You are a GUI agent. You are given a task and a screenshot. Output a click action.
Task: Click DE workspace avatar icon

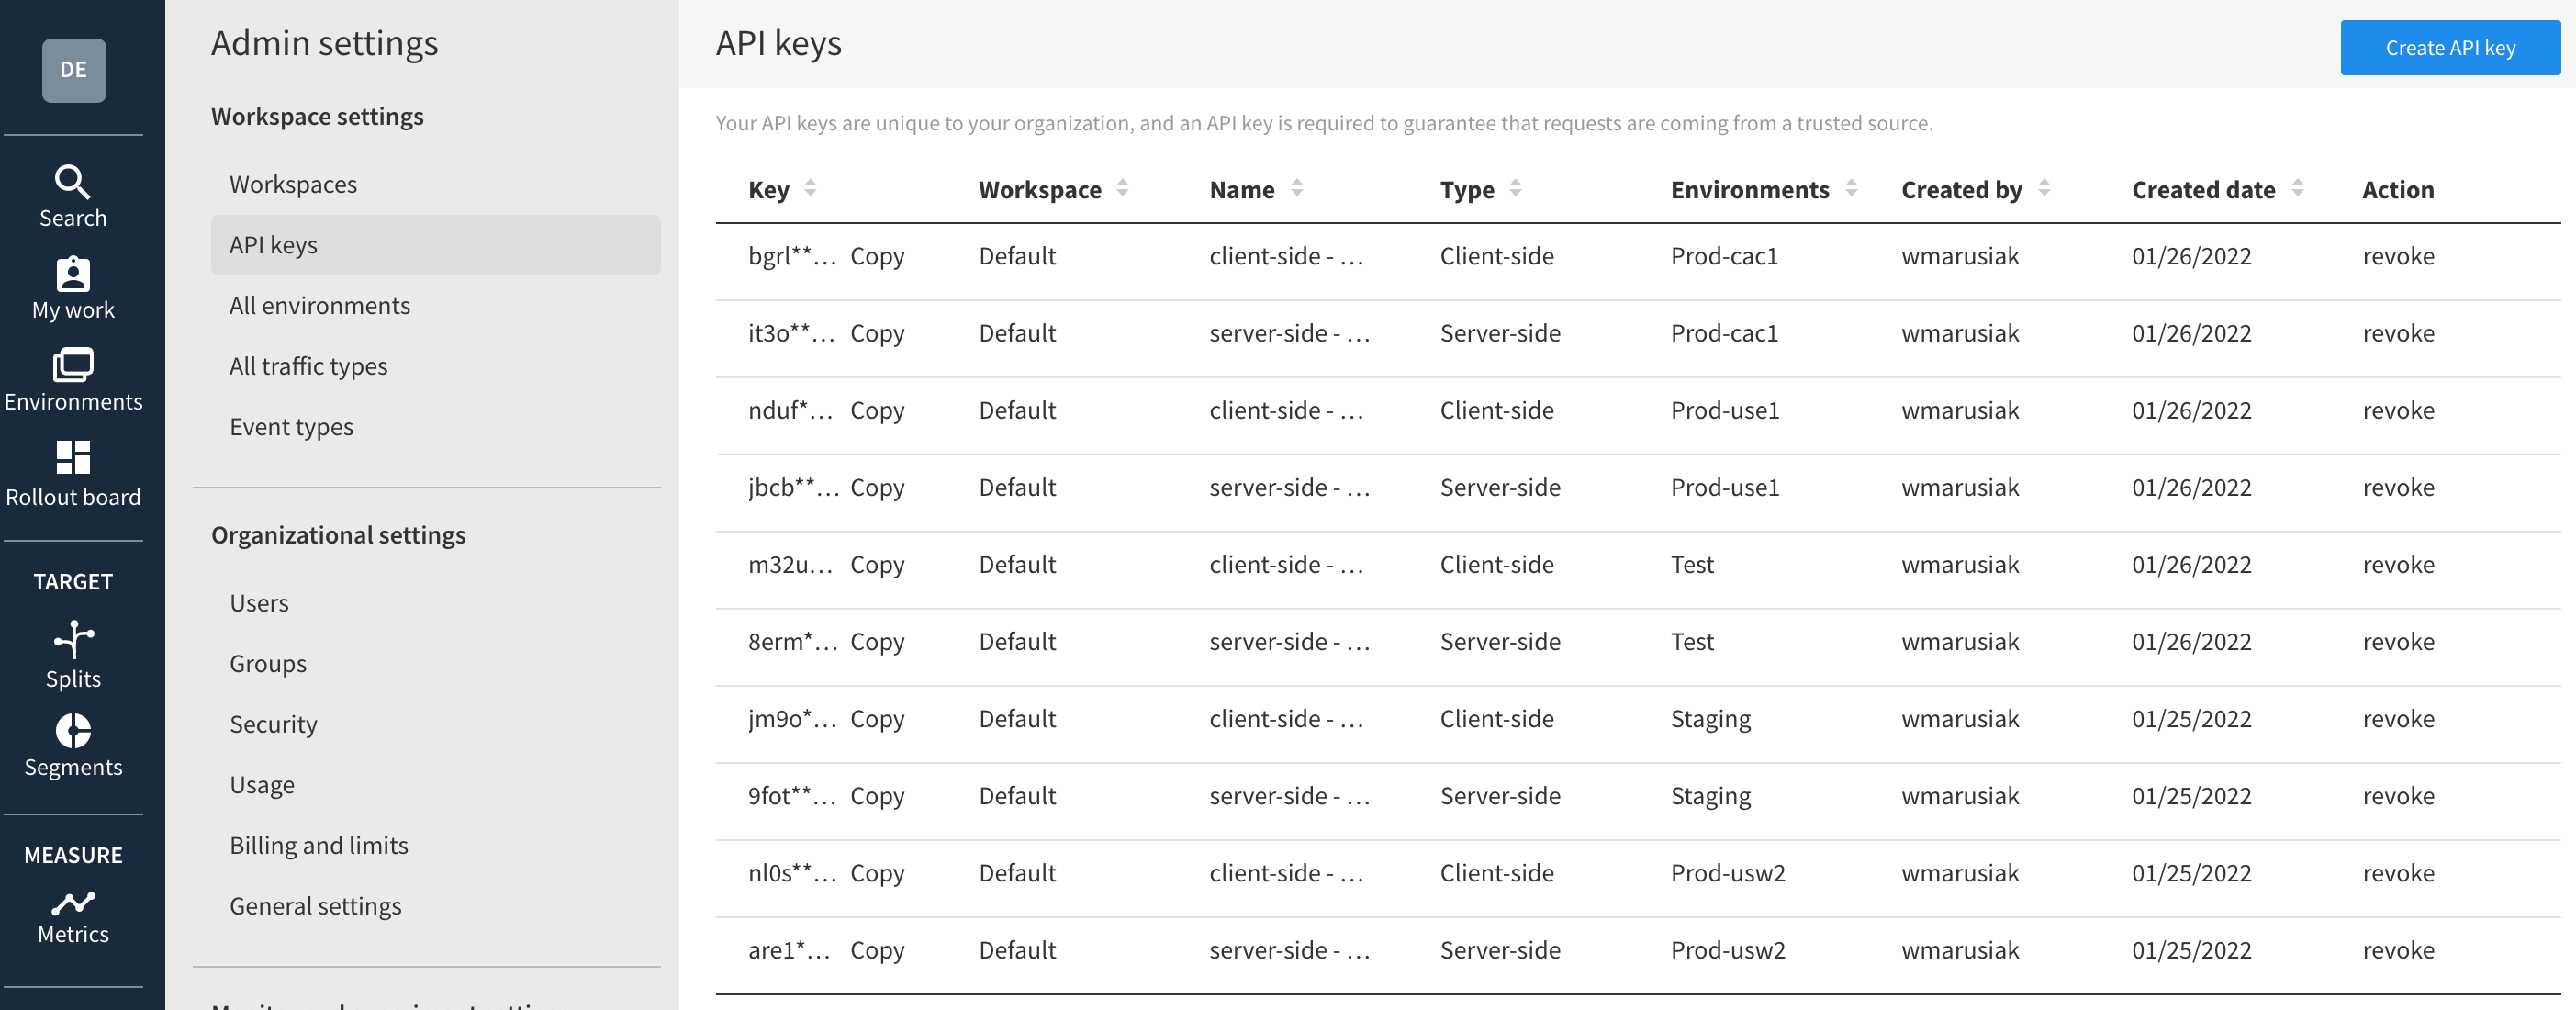click(x=73, y=71)
